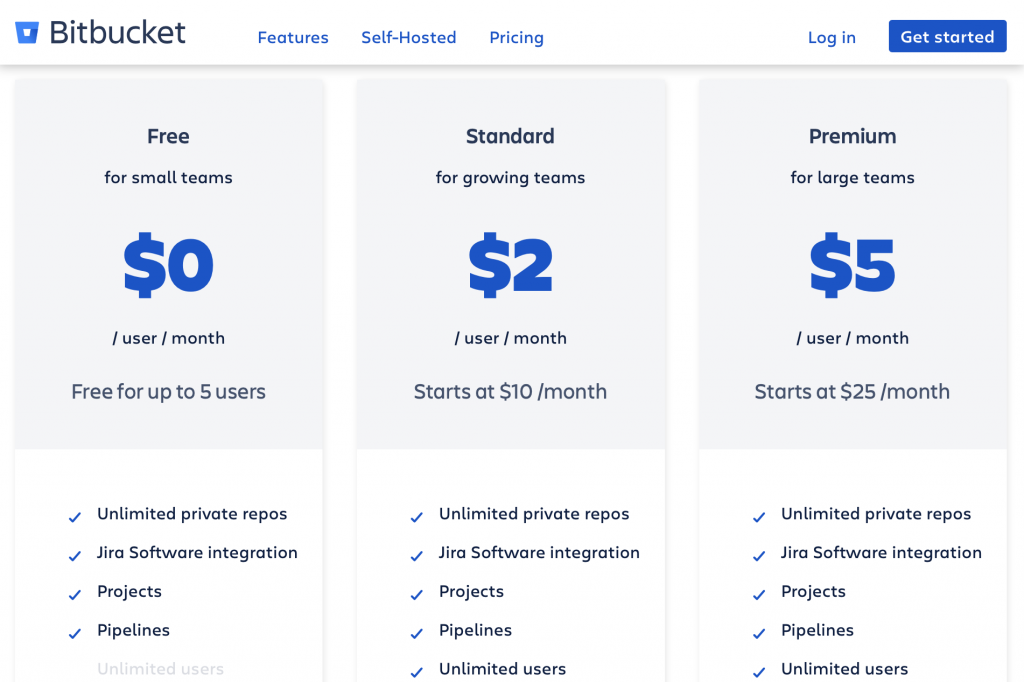
Task: Click the Bitbucket bucket logo icon
Action: tap(27, 33)
